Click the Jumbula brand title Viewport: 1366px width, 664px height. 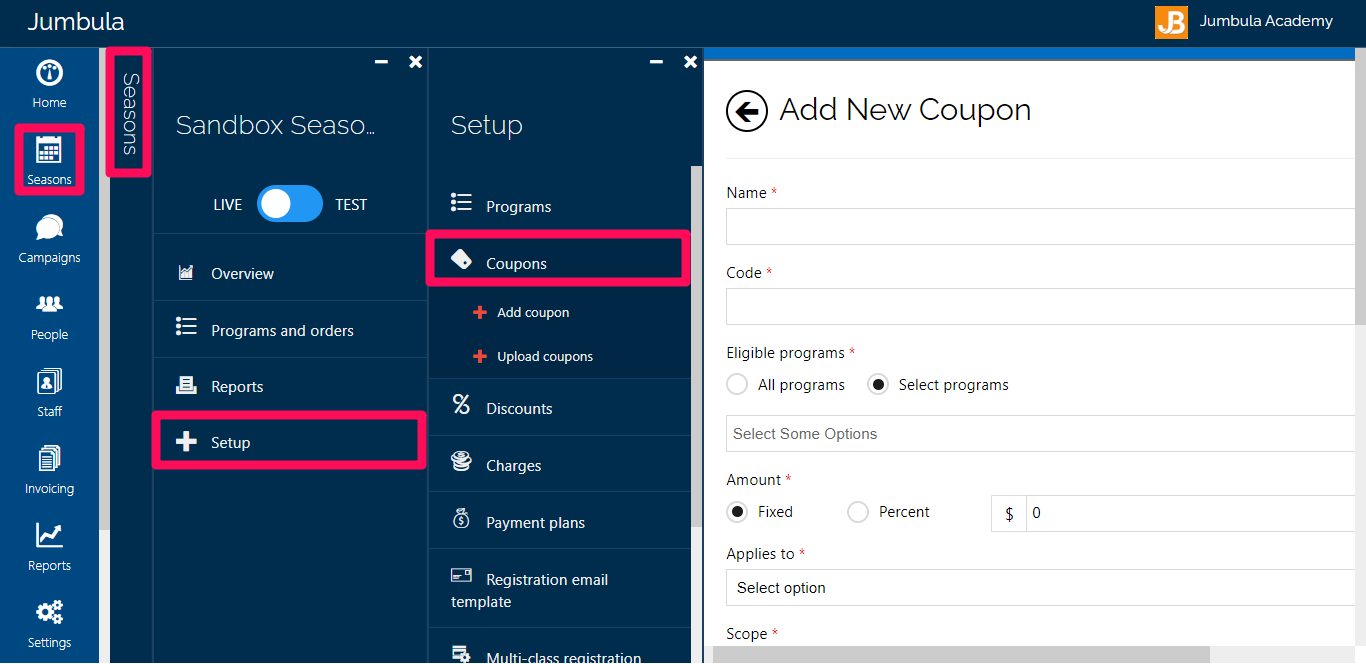[76, 21]
